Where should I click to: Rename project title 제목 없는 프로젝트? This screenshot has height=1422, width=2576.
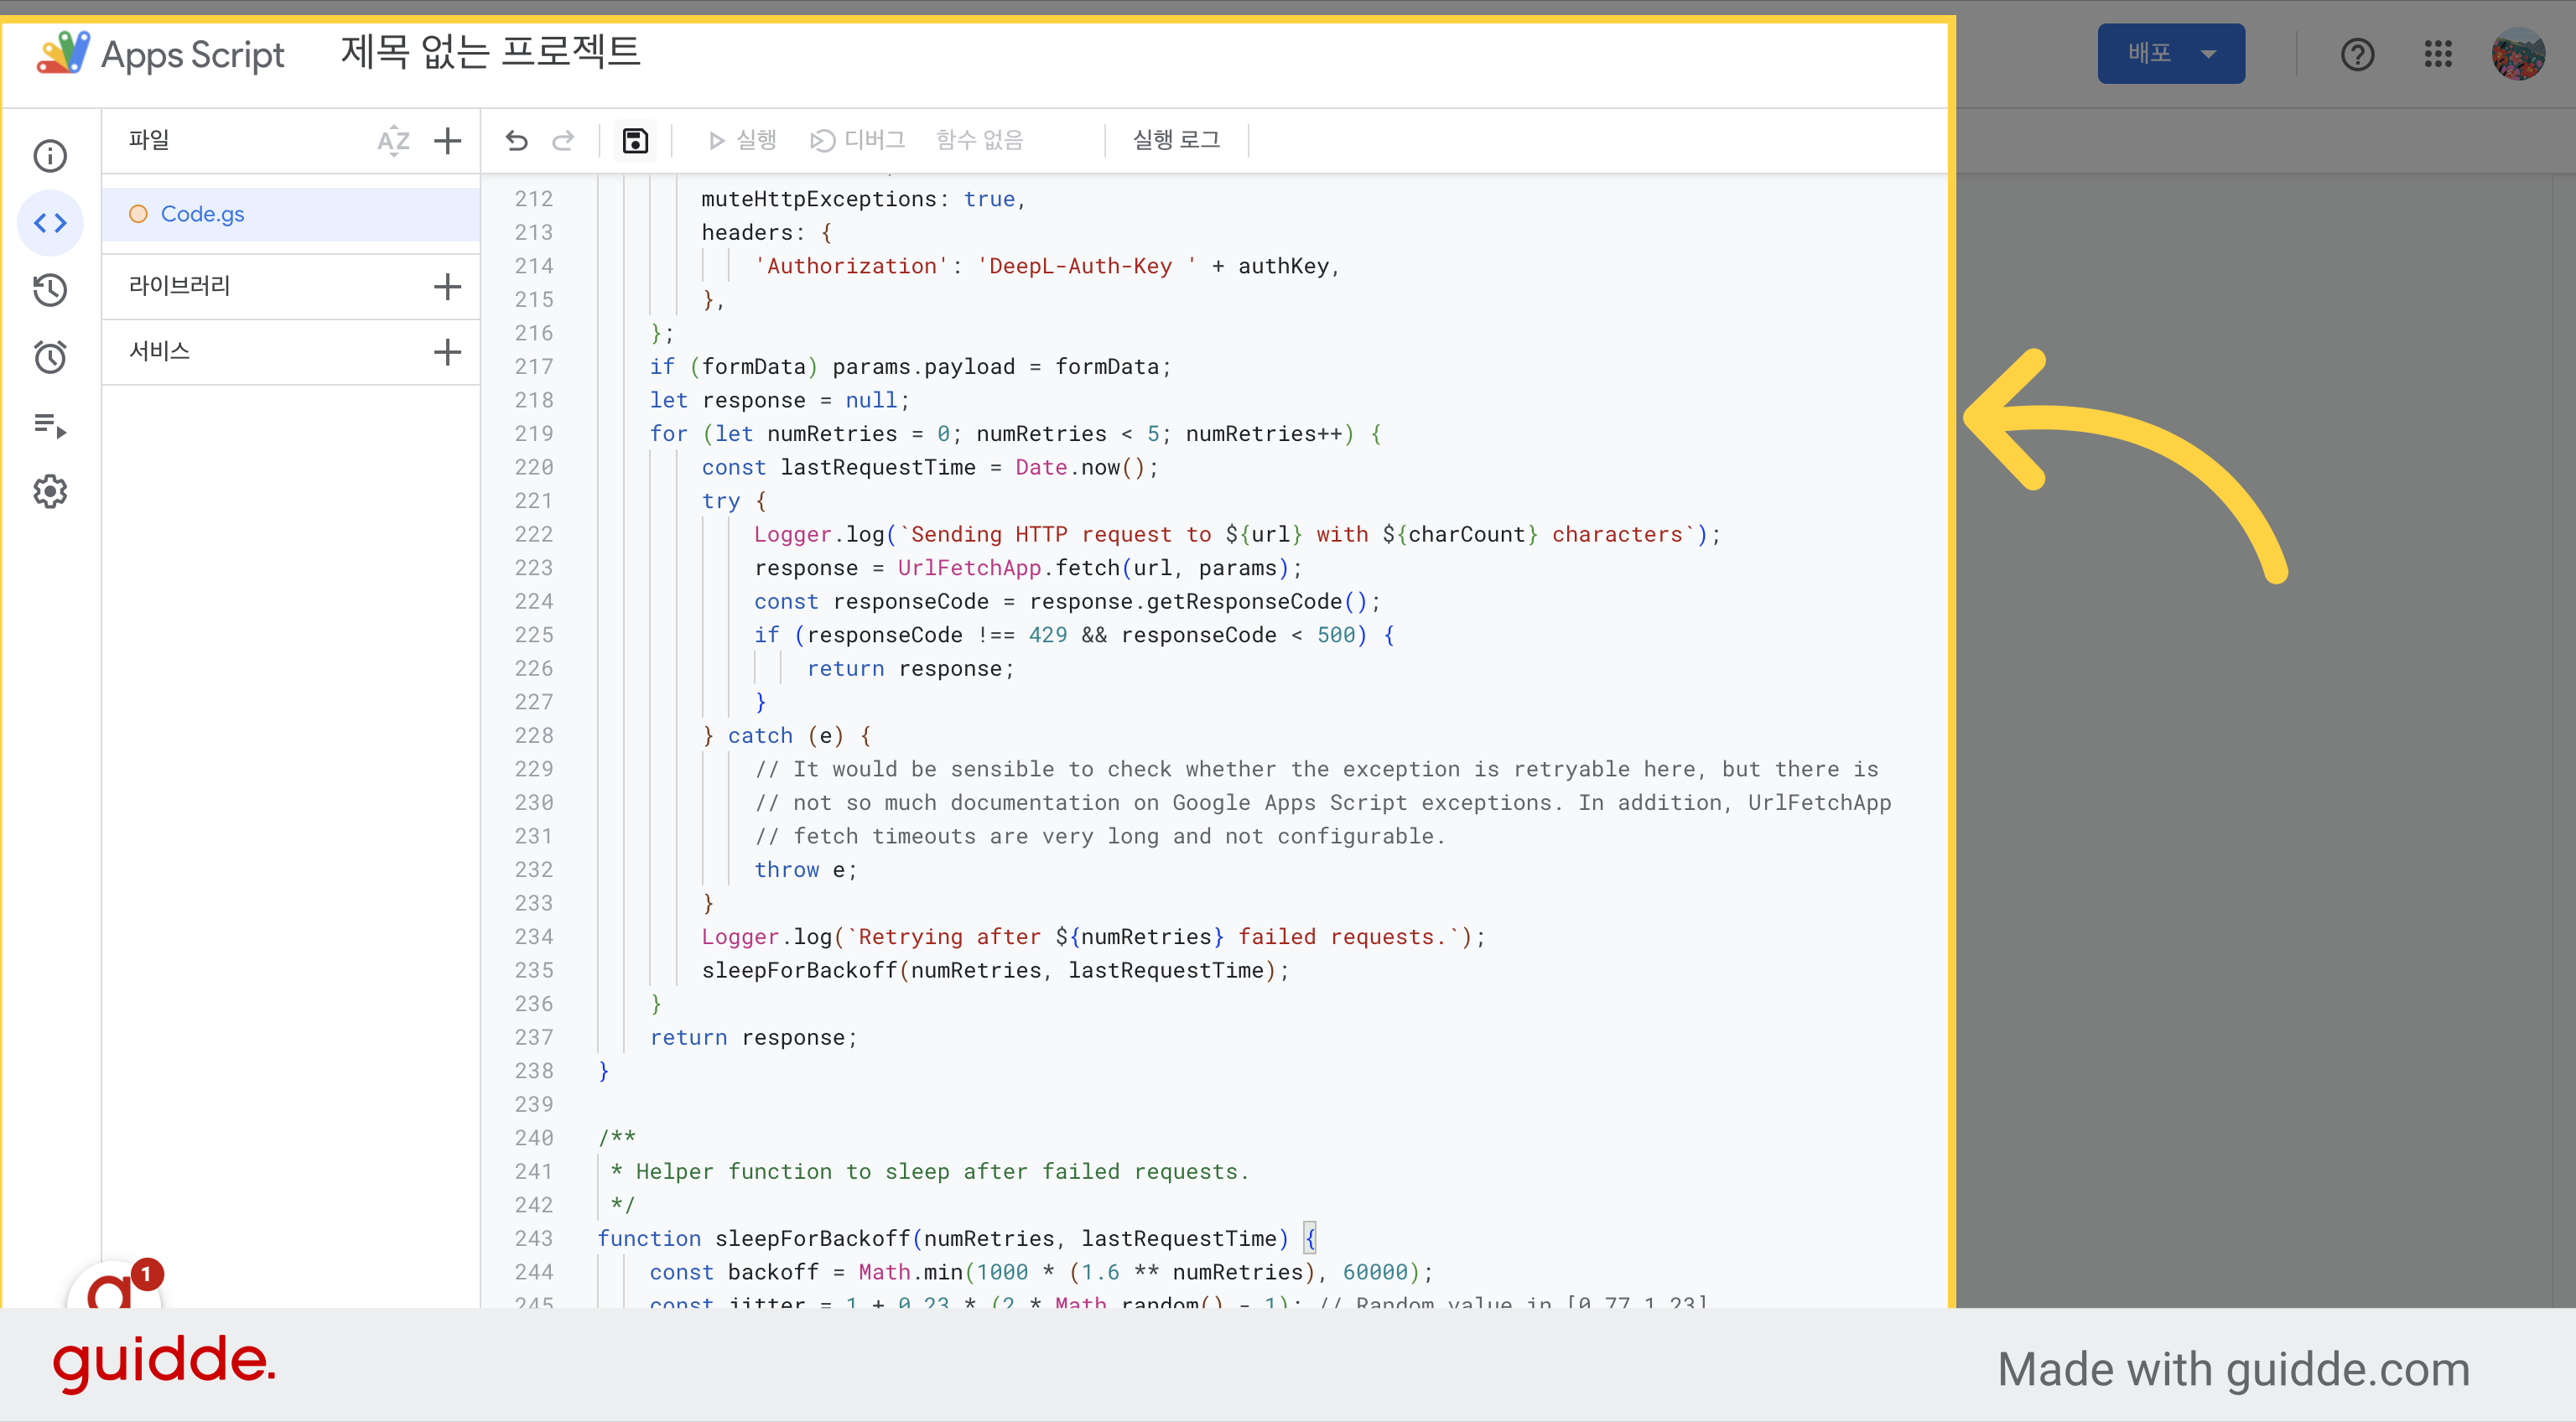pos(490,52)
